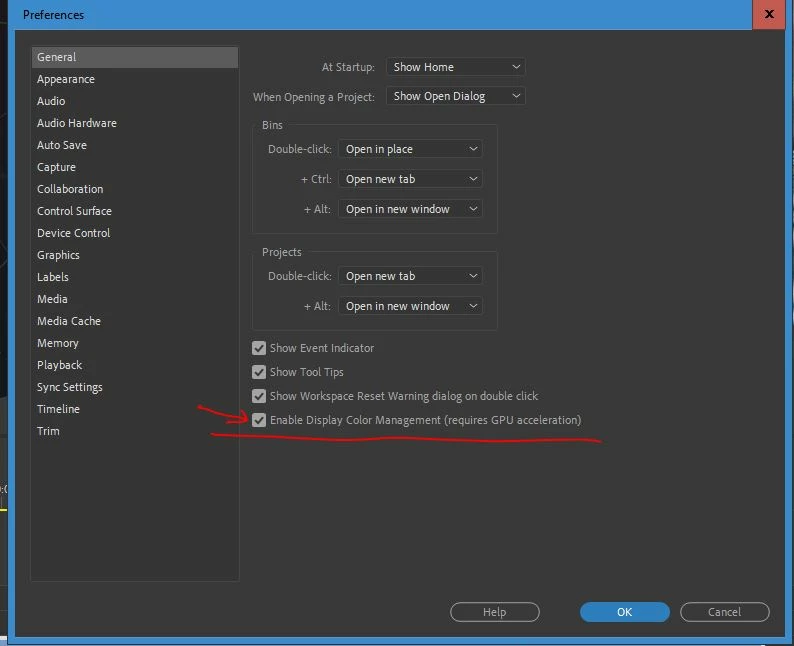
Task: Confirm preferences with the OK button
Action: [x=624, y=612]
